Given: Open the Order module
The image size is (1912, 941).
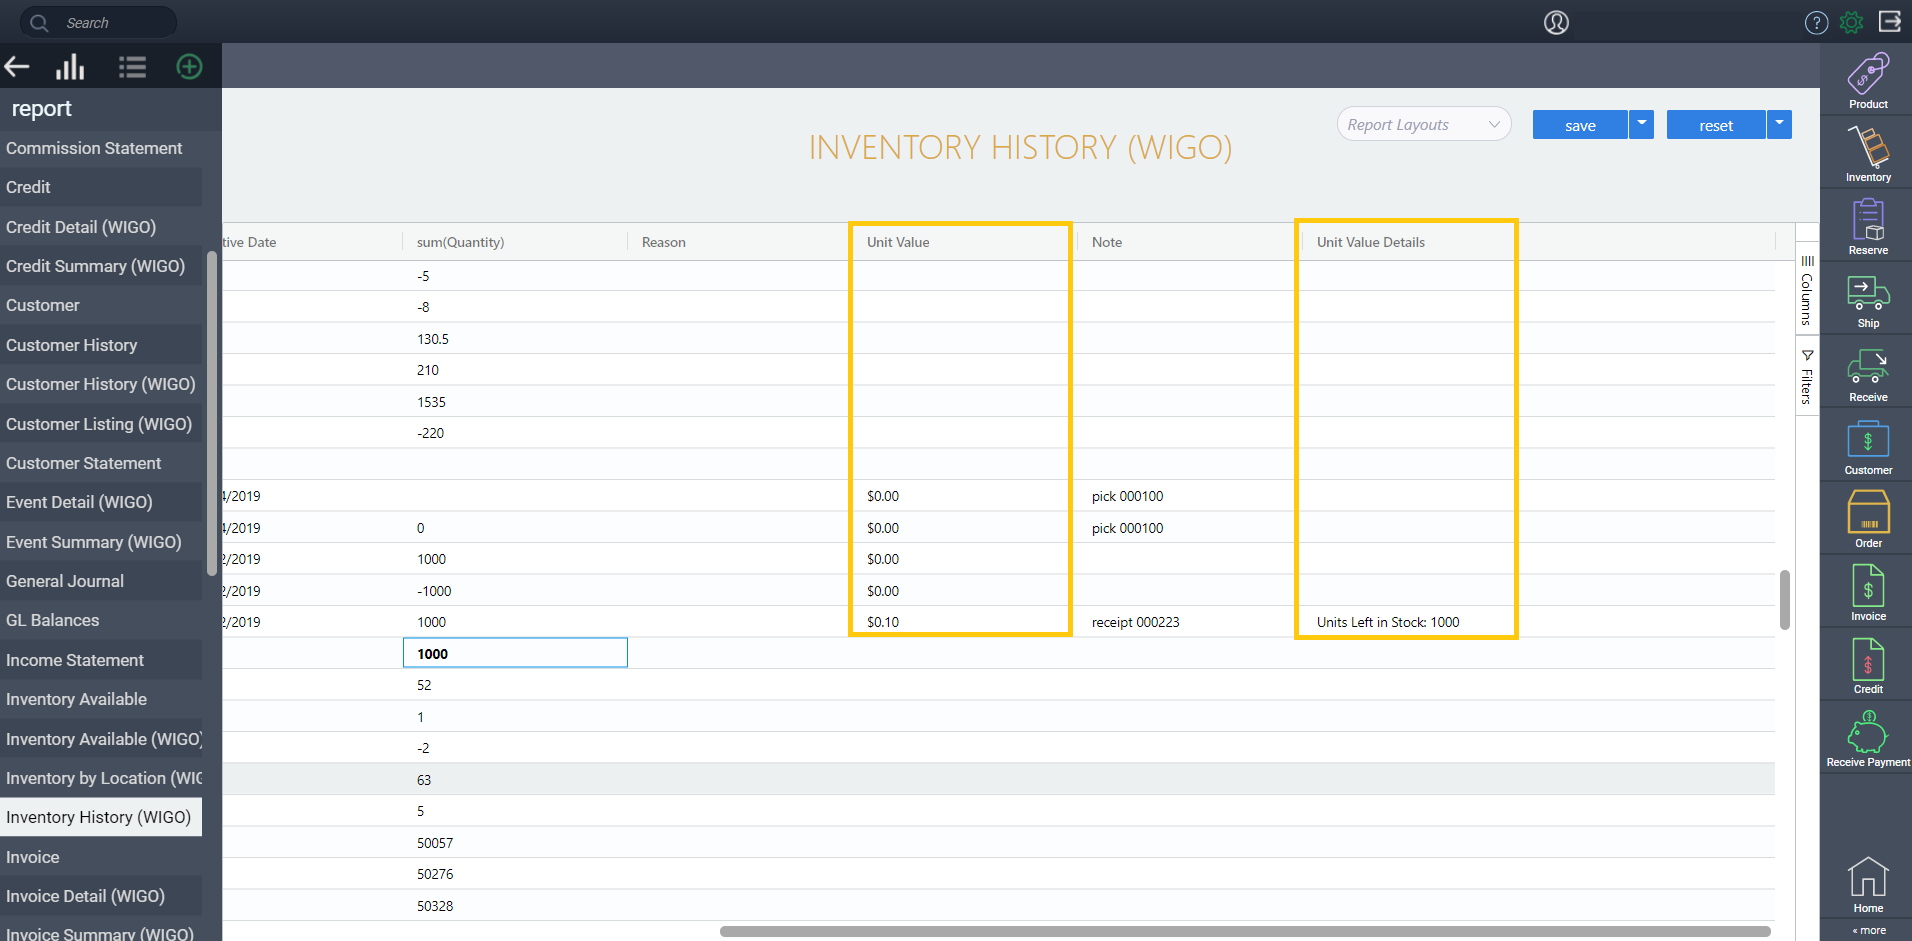Looking at the screenshot, I should click(1868, 520).
